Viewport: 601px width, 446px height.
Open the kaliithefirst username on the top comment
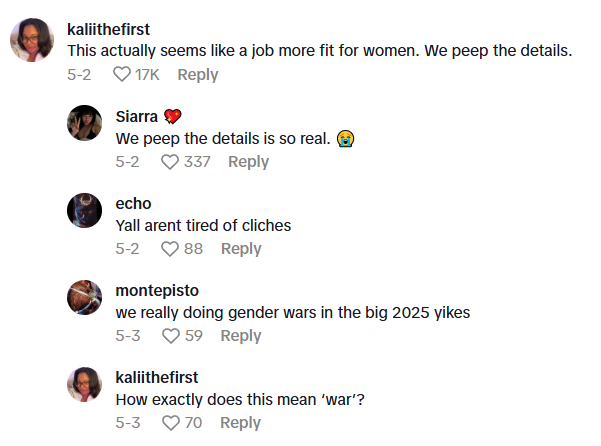(x=121, y=28)
